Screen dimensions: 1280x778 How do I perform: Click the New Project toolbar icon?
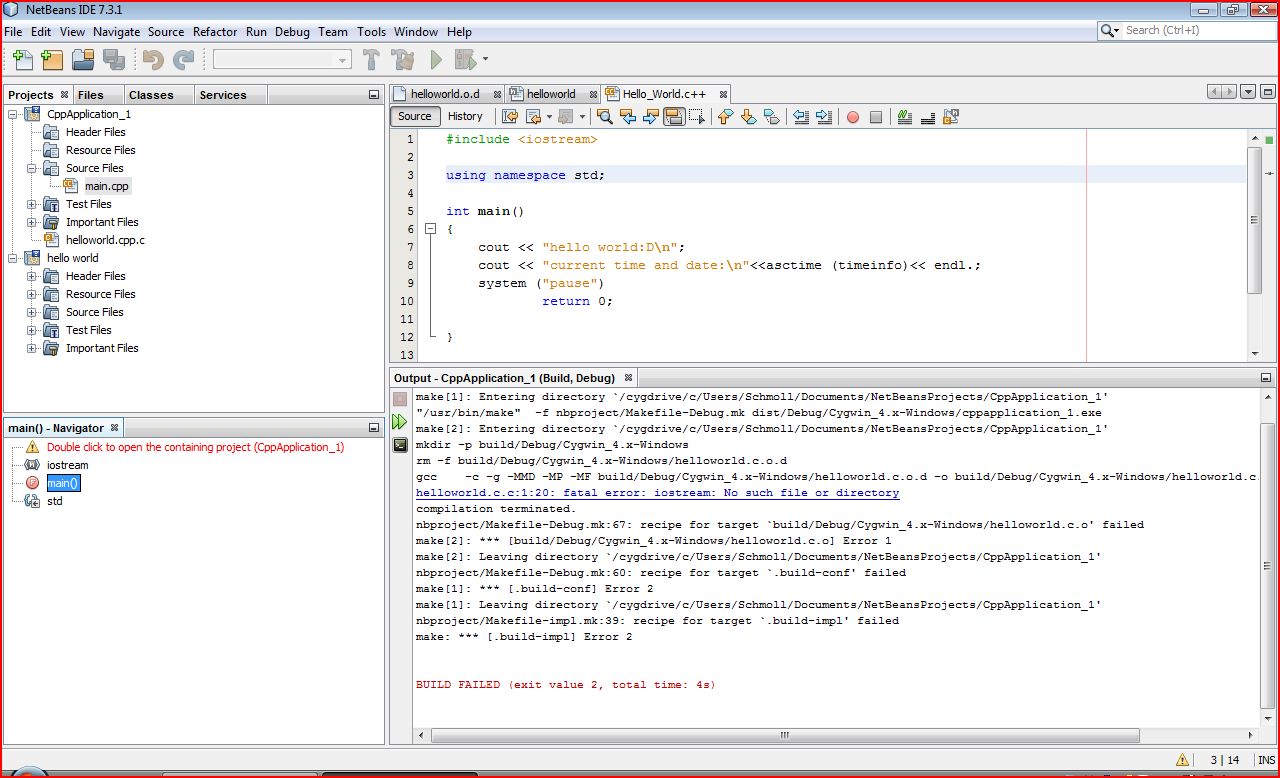[52, 60]
